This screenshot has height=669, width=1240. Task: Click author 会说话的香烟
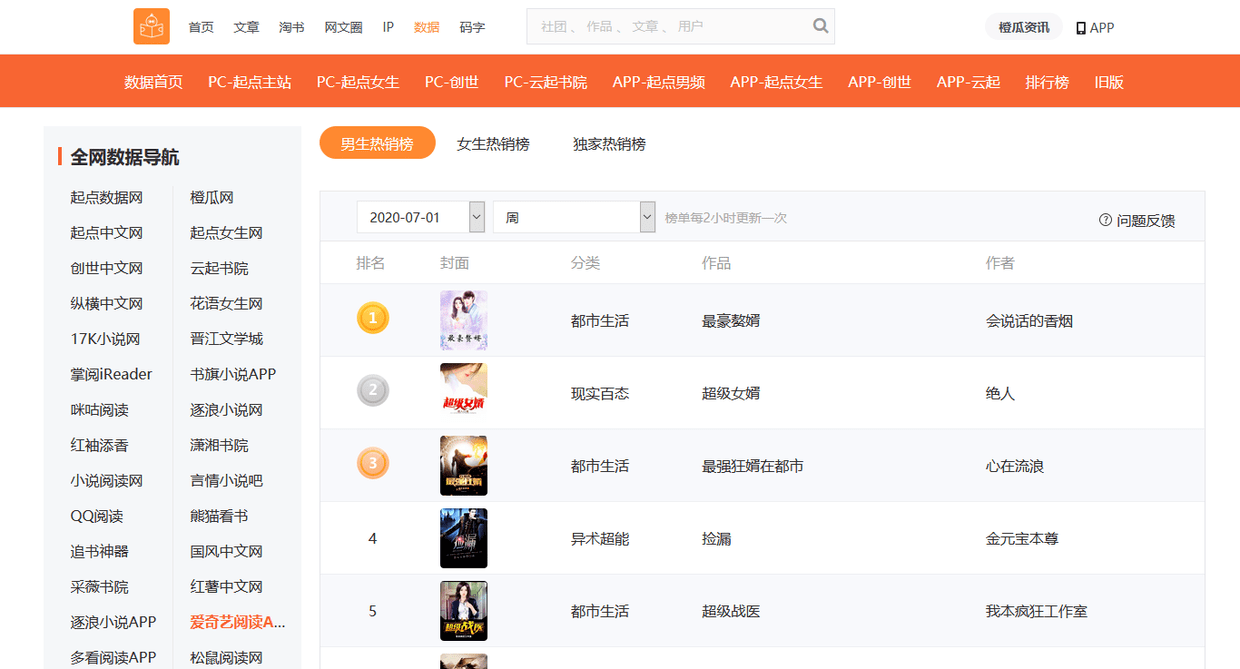[x=1029, y=321]
